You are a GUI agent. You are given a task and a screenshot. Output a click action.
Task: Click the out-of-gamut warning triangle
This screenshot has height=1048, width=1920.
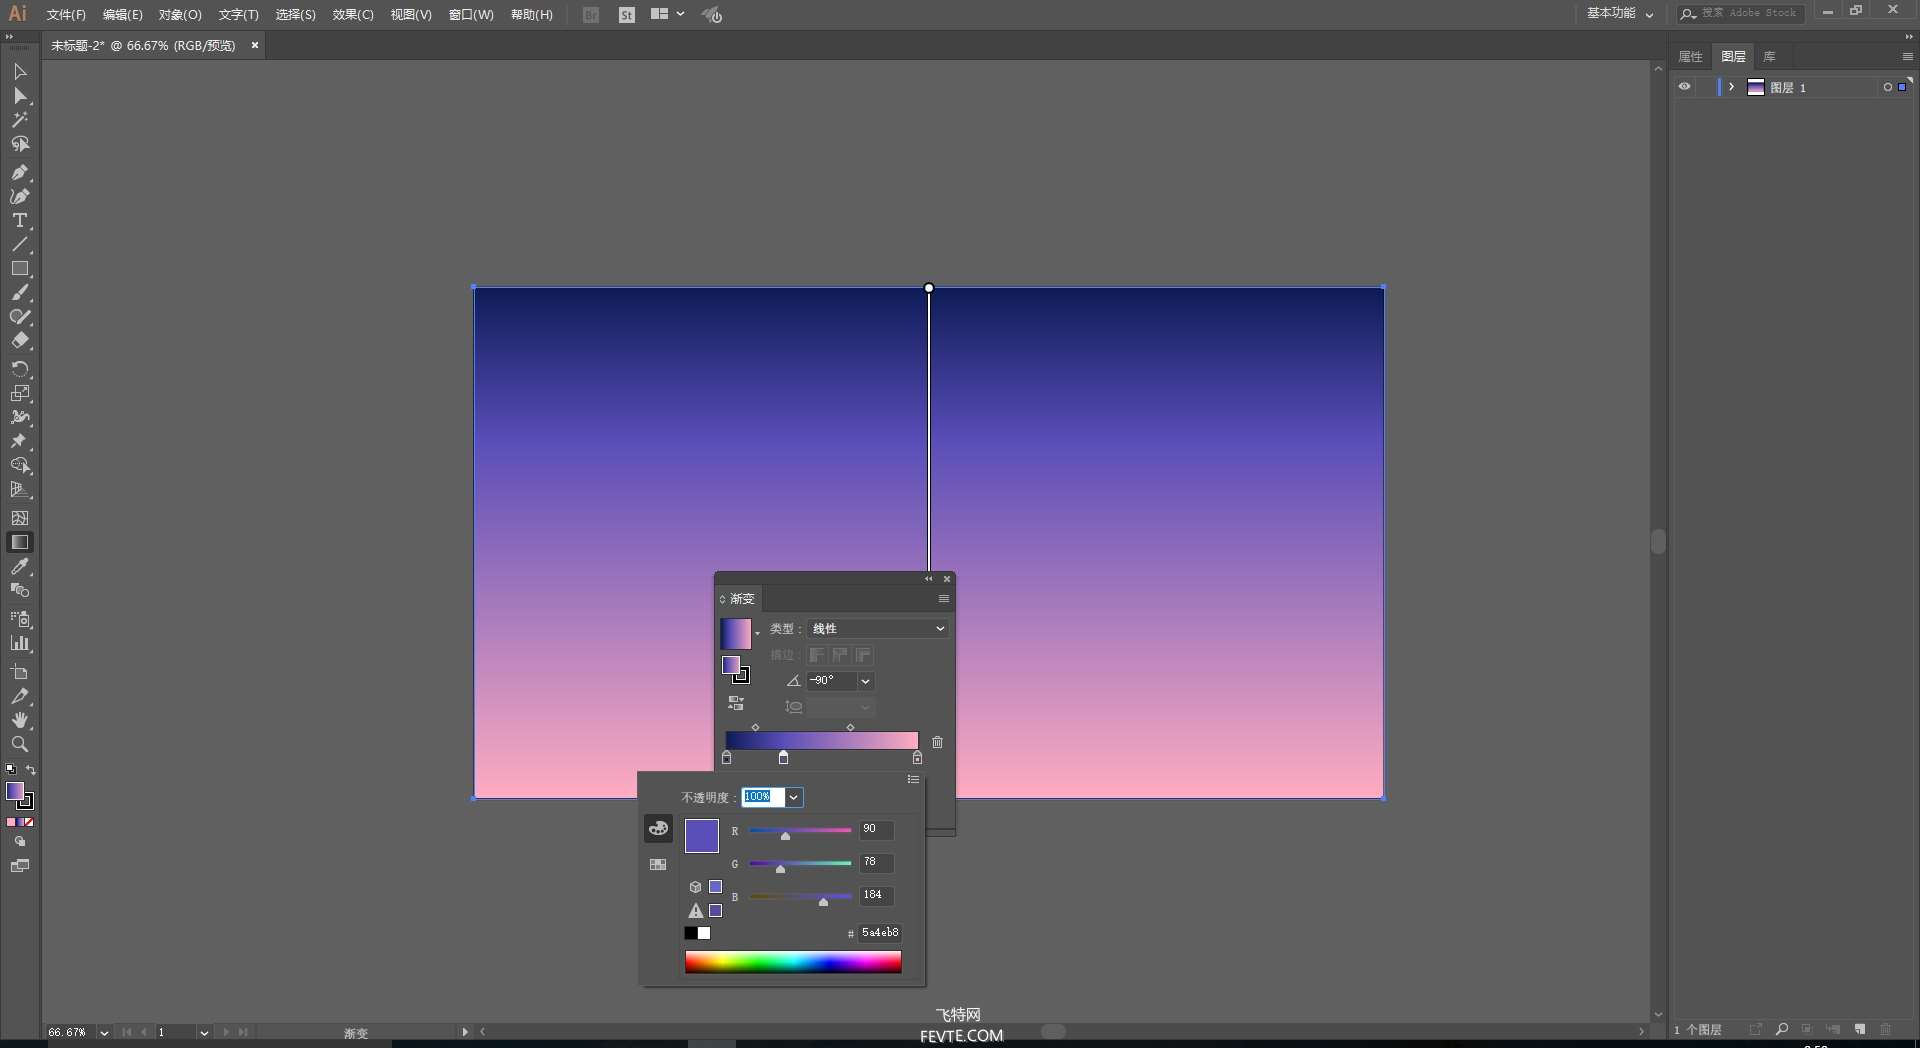[696, 911]
